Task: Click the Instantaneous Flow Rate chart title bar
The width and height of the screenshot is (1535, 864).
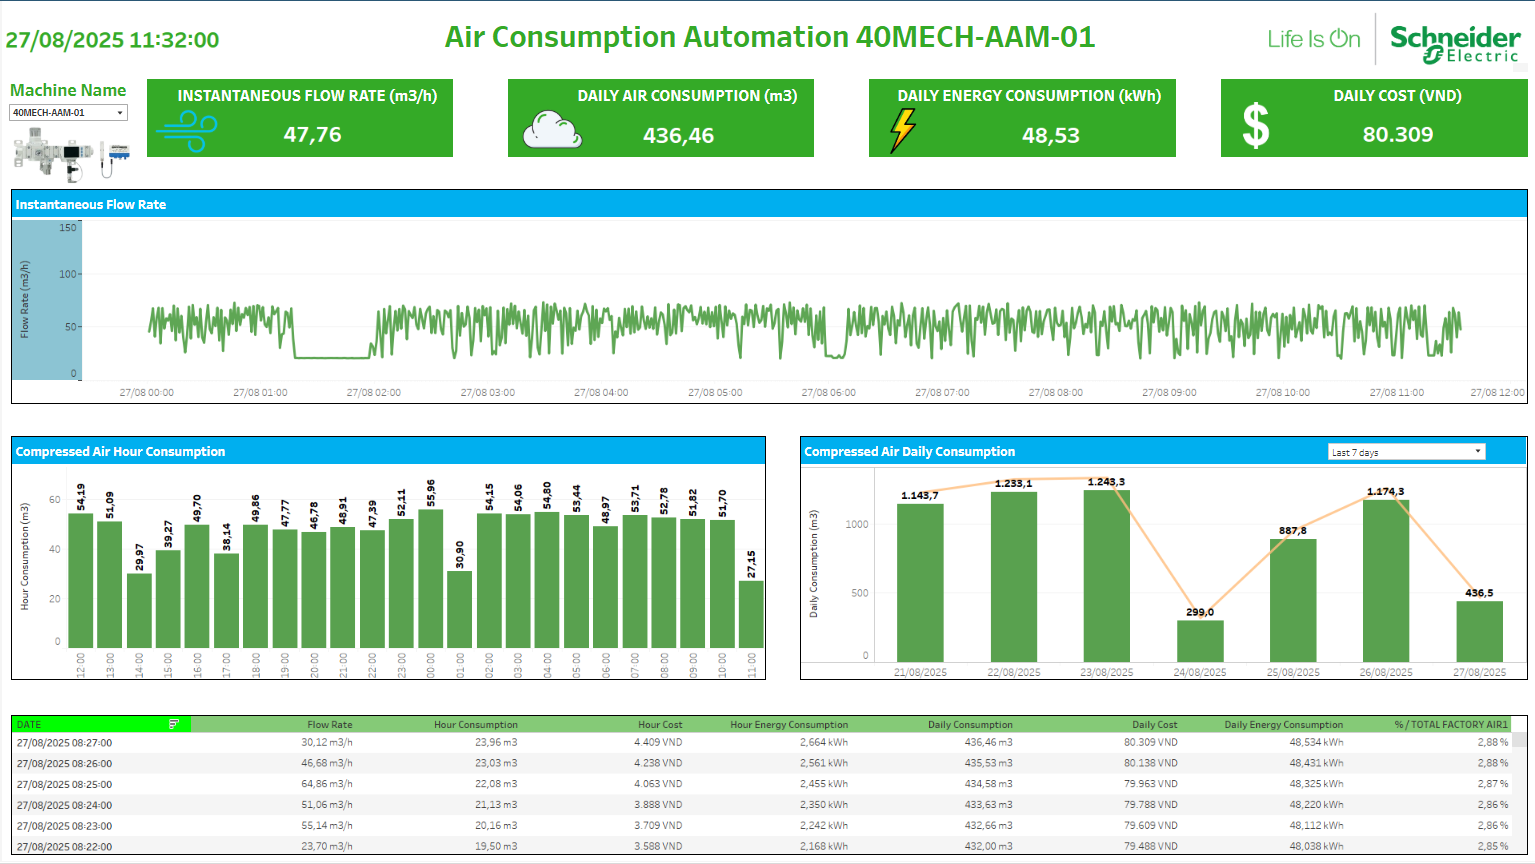Action: (768, 204)
